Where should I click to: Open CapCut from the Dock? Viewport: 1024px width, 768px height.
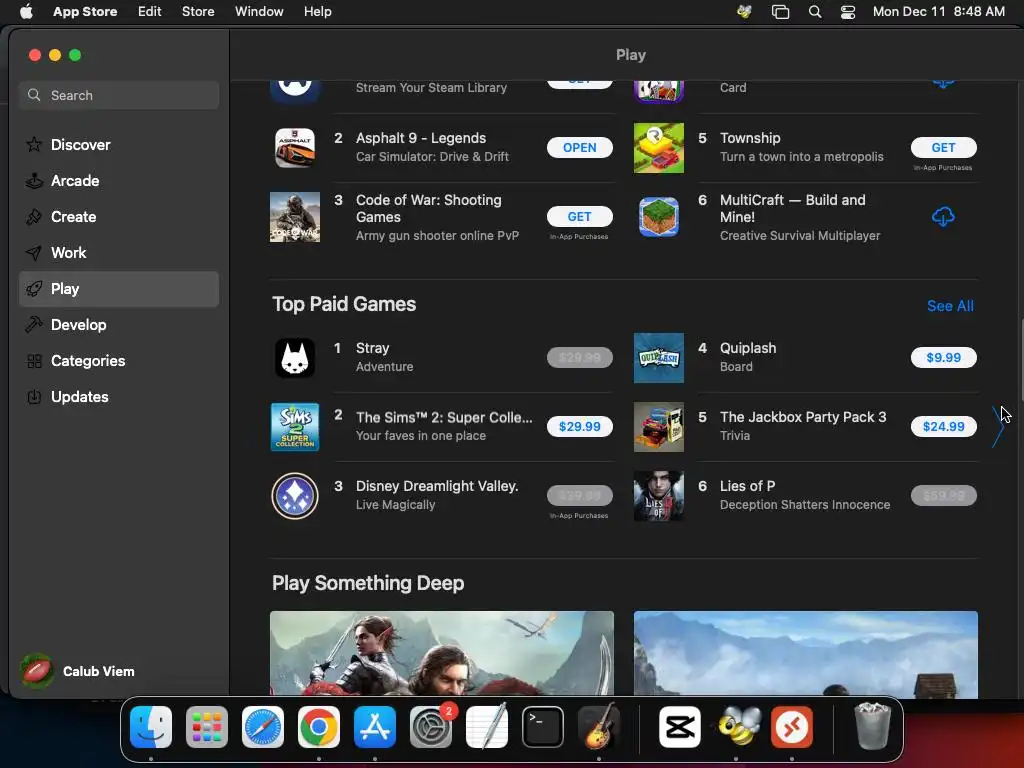tap(680, 727)
